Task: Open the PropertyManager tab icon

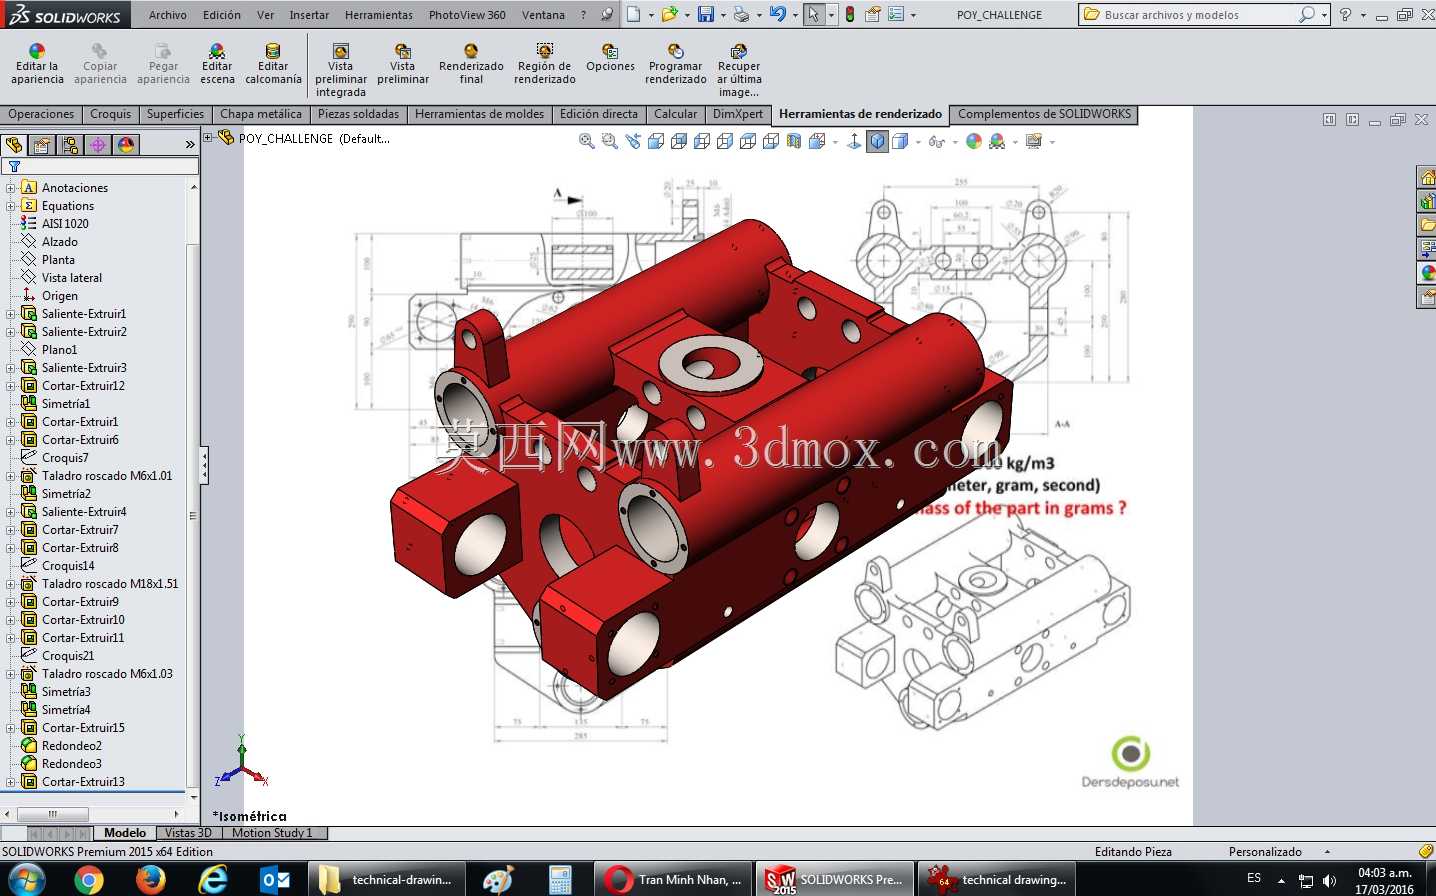Action: click(42, 145)
